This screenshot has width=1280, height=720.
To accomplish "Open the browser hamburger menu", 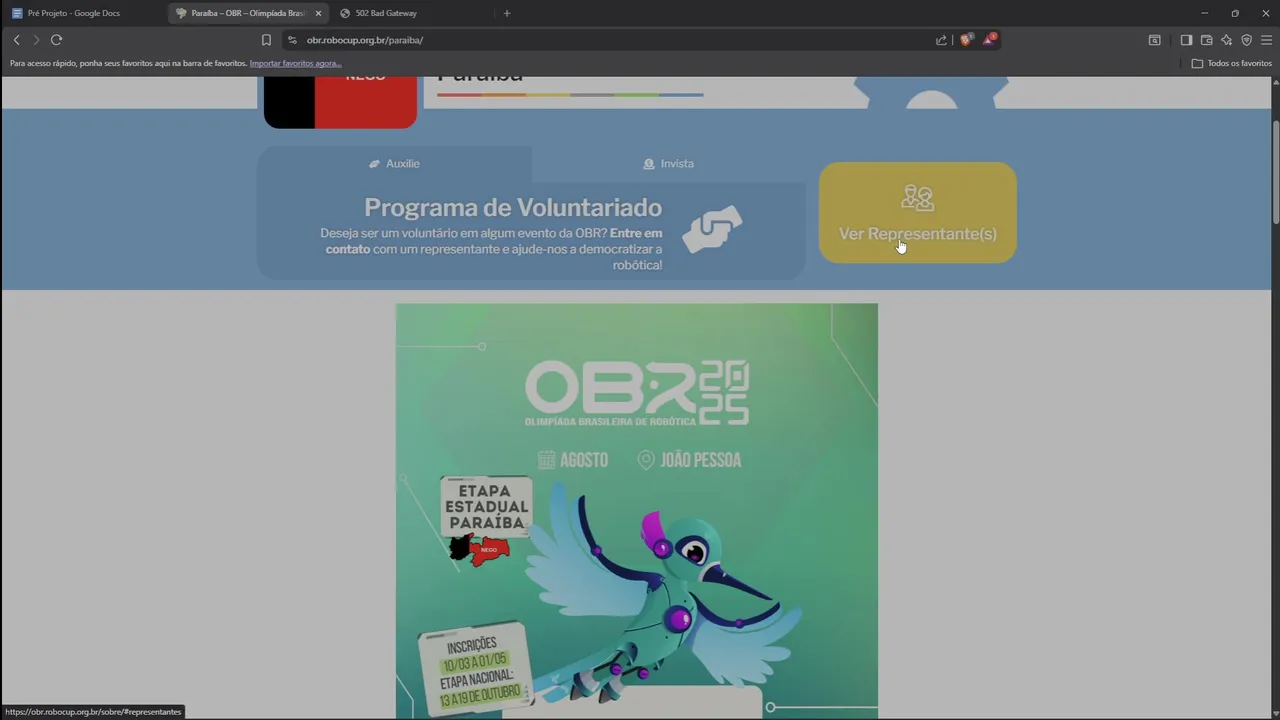I will (x=1266, y=40).
